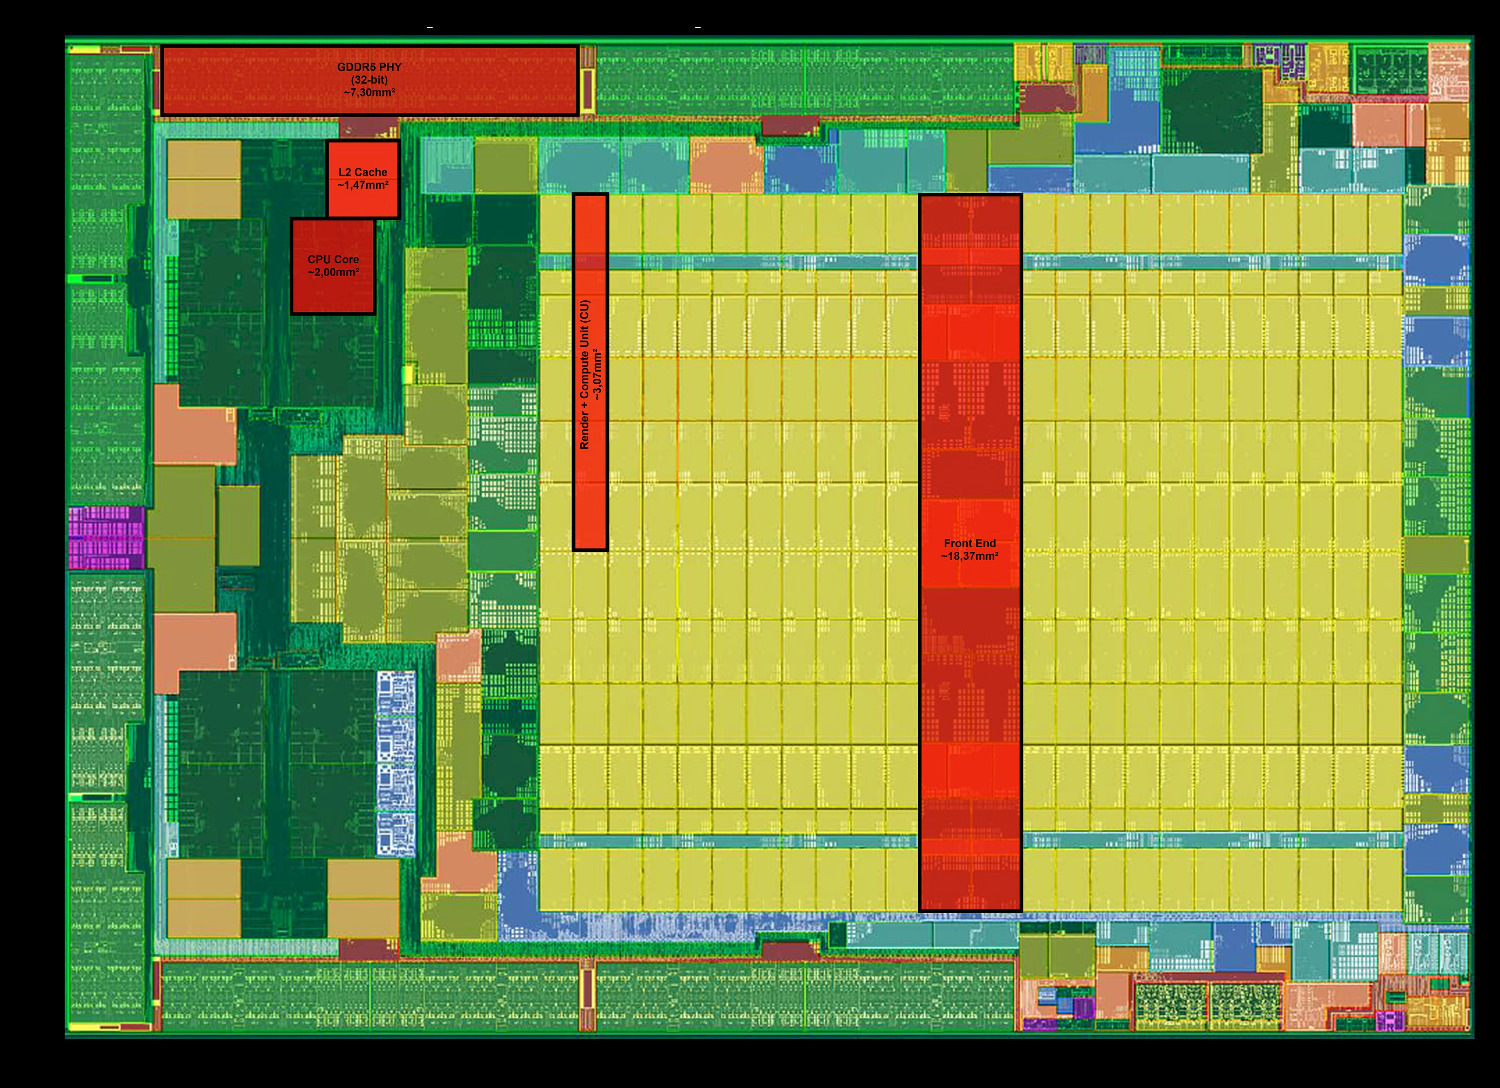Select the L2 Cache ~1,47mm² block
The image size is (1500, 1088).
tap(363, 179)
